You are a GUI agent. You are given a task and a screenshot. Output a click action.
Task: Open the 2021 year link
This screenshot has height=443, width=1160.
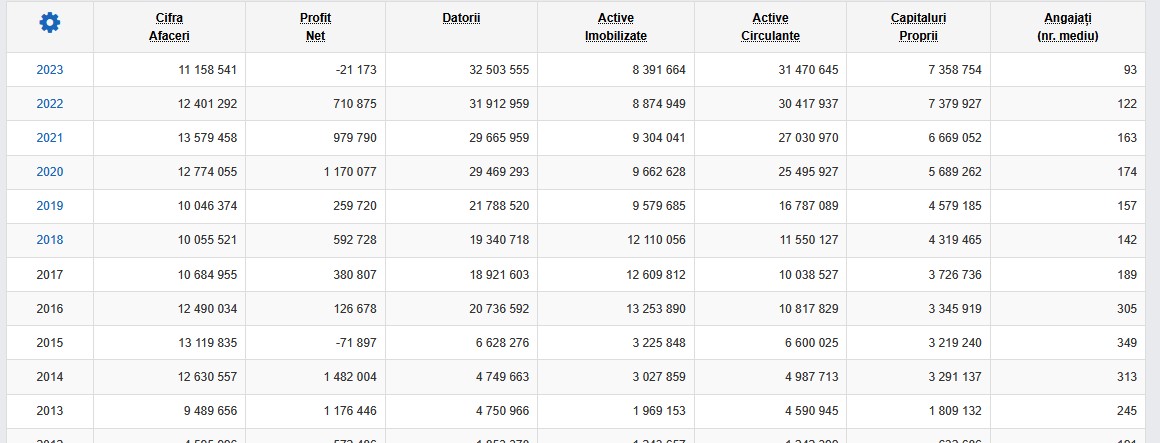pos(50,138)
